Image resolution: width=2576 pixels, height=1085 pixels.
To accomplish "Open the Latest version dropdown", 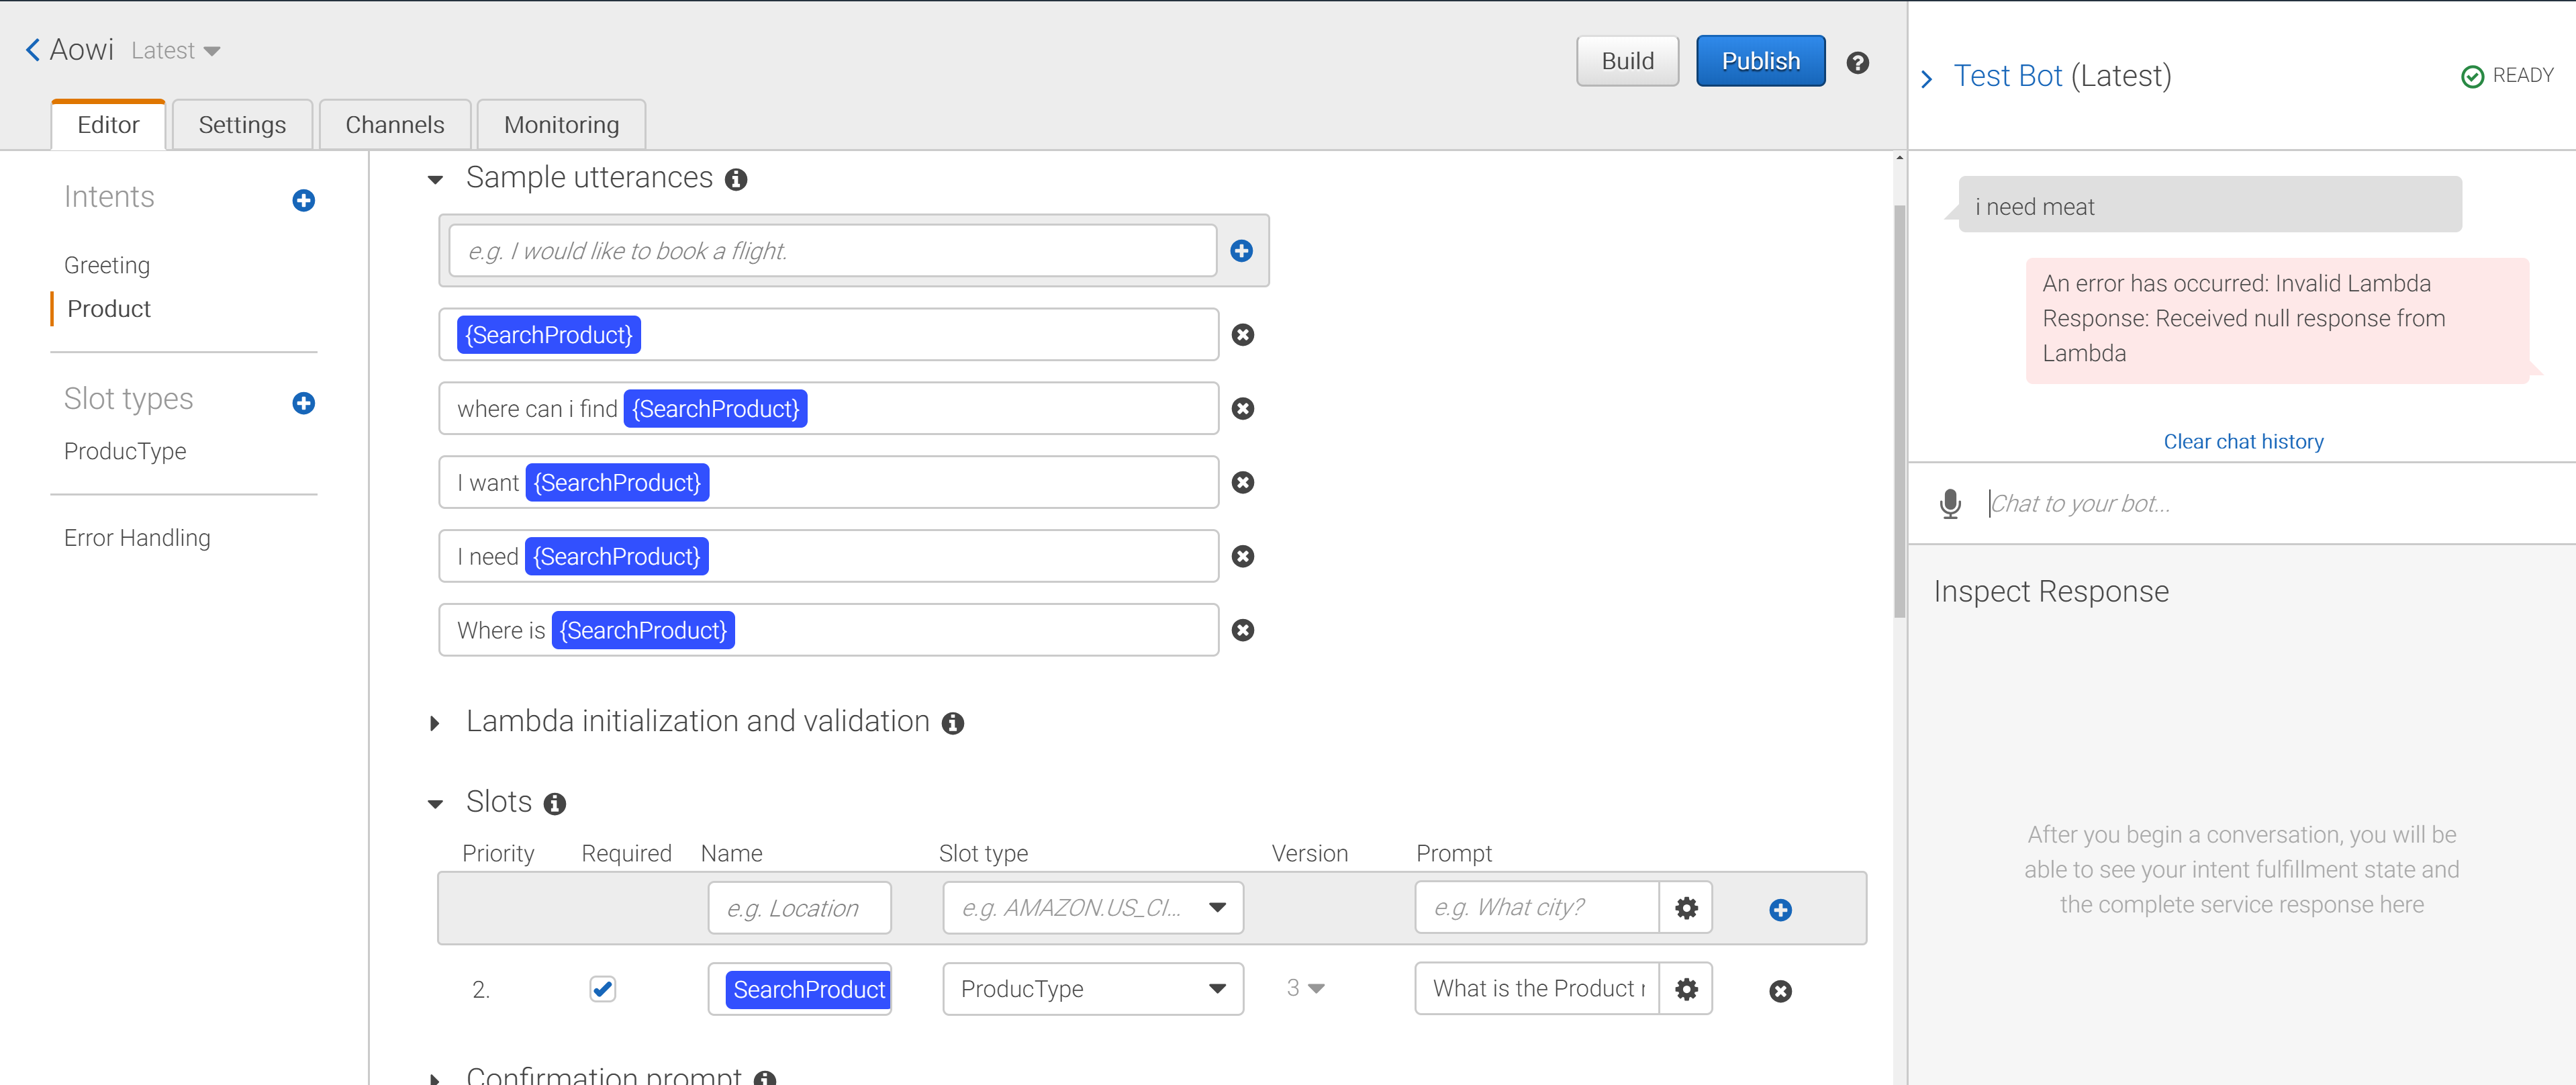I will 176,51.
